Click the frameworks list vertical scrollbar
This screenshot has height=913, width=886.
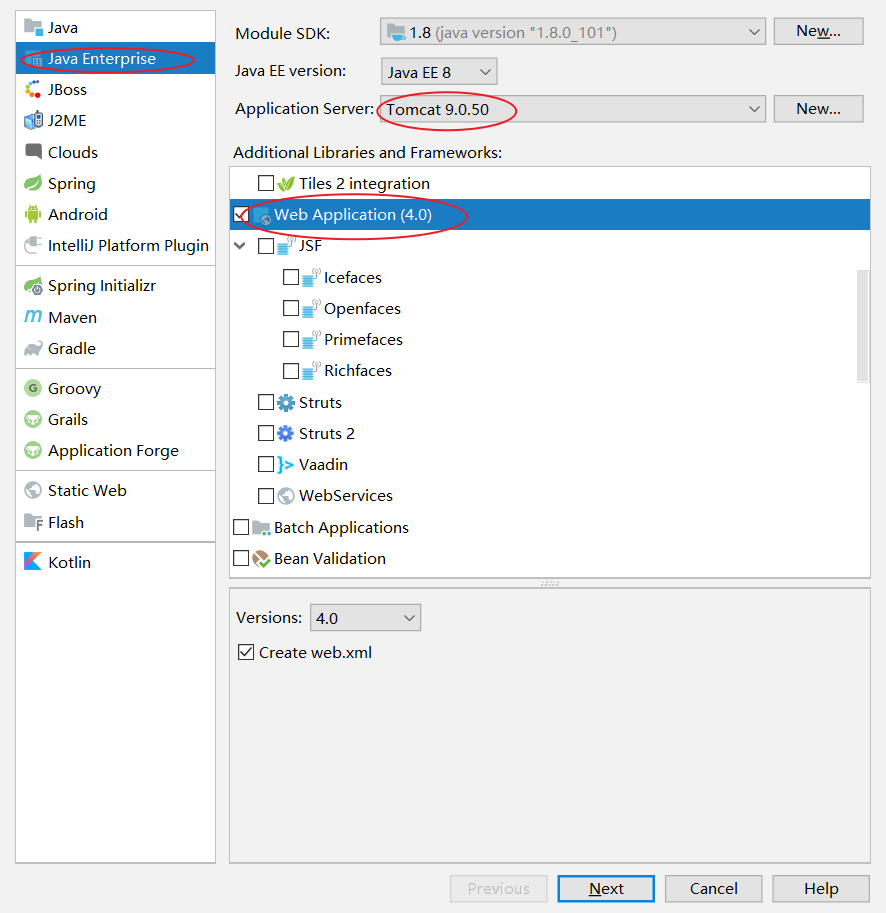click(863, 326)
